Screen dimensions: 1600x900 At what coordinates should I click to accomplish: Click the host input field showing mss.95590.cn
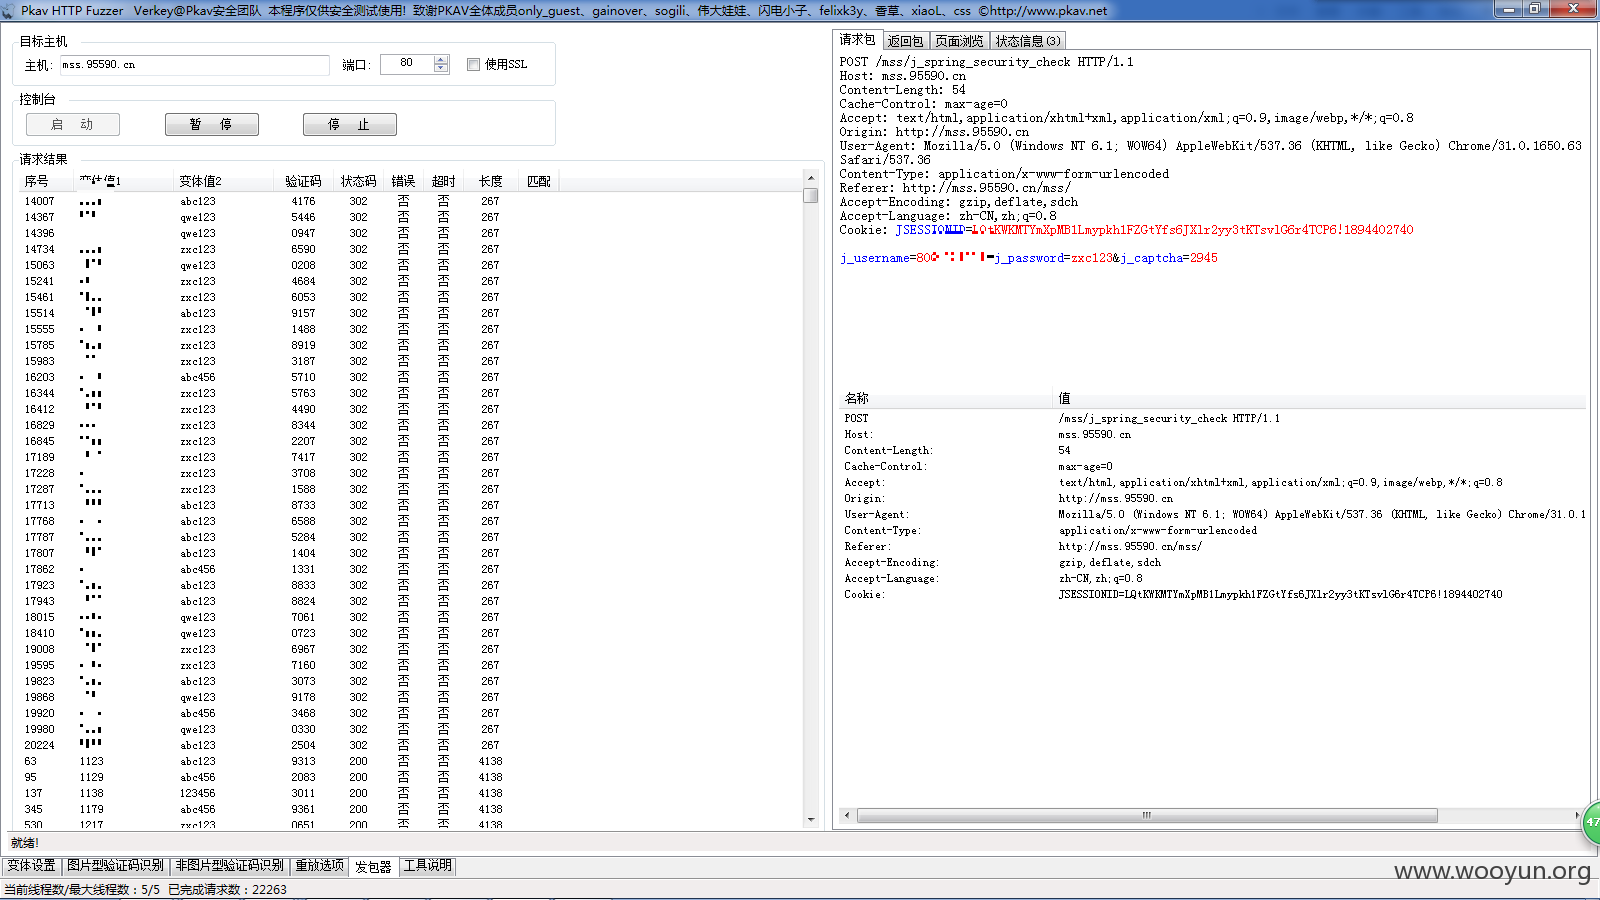tap(194, 64)
